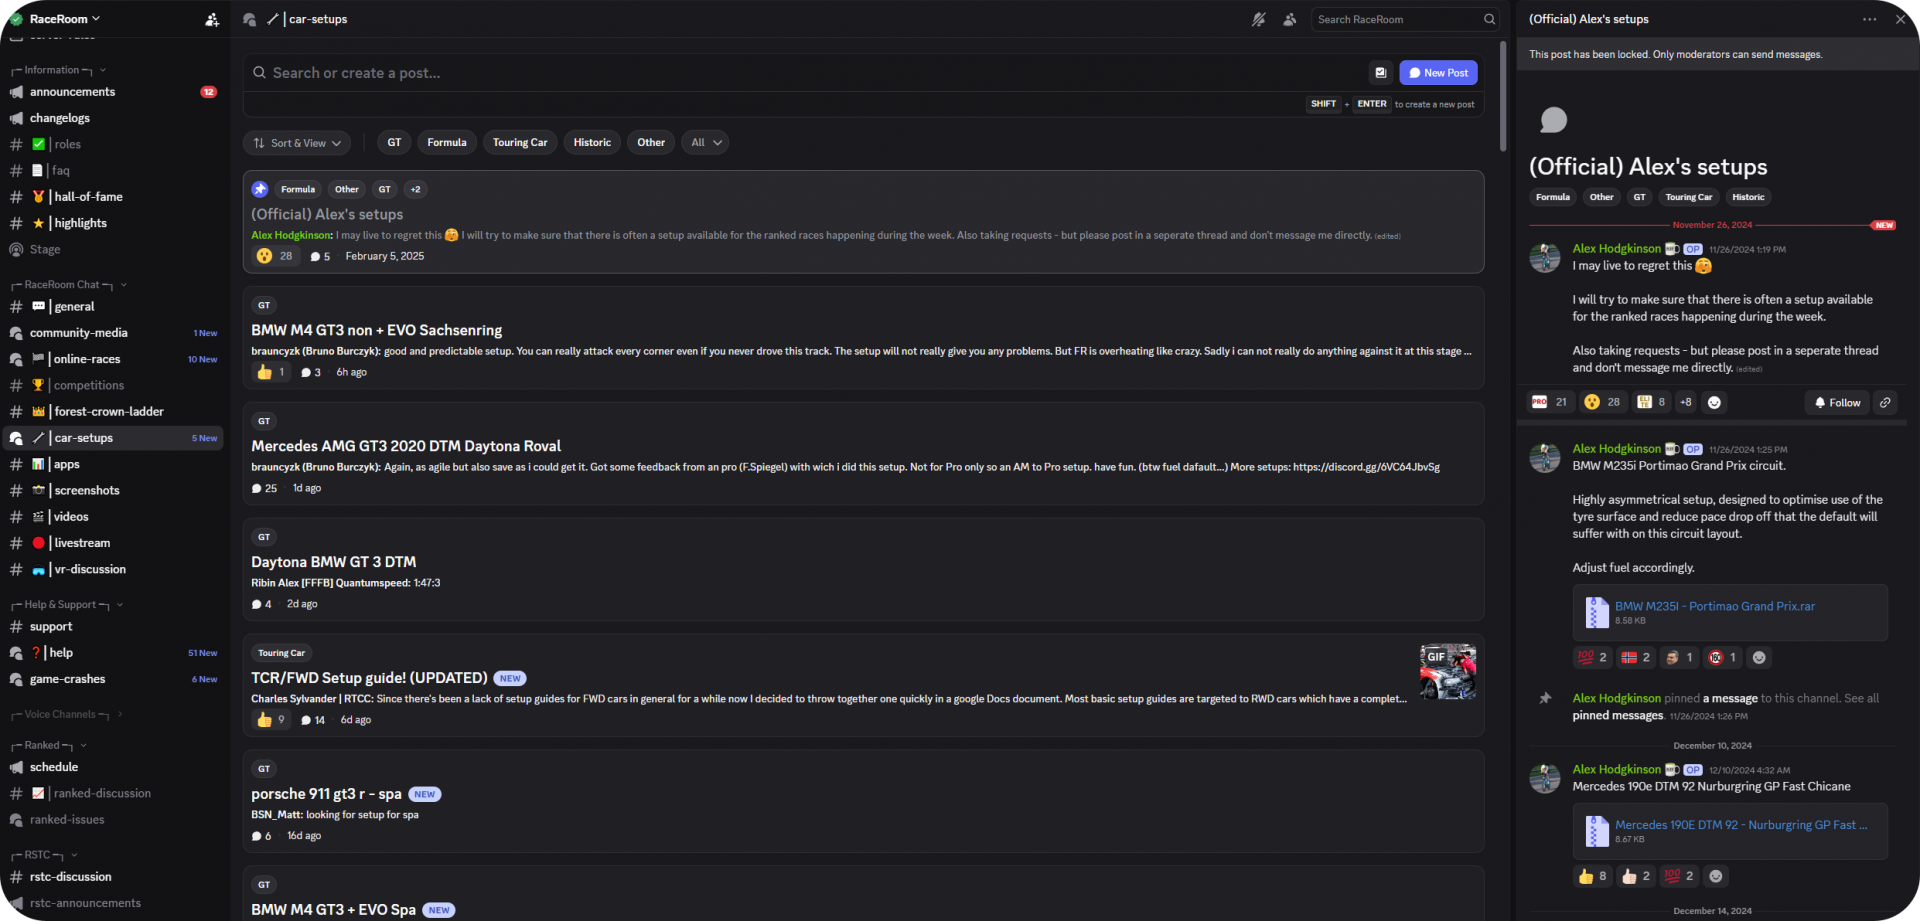Go to the online-races channel

[x=114, y=359]
